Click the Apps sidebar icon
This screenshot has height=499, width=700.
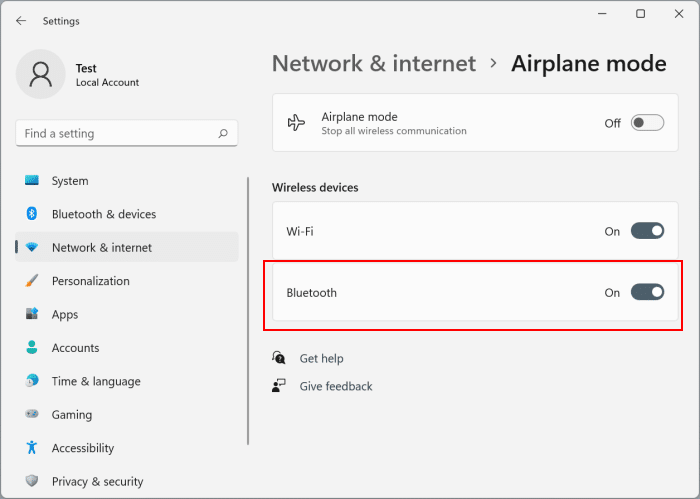click(32, 314)
